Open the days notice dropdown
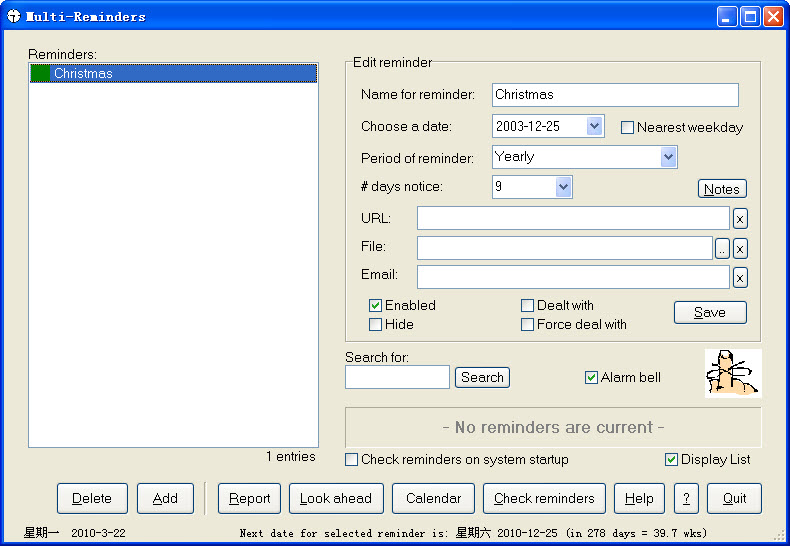790x546 pixels. point(563,187)
